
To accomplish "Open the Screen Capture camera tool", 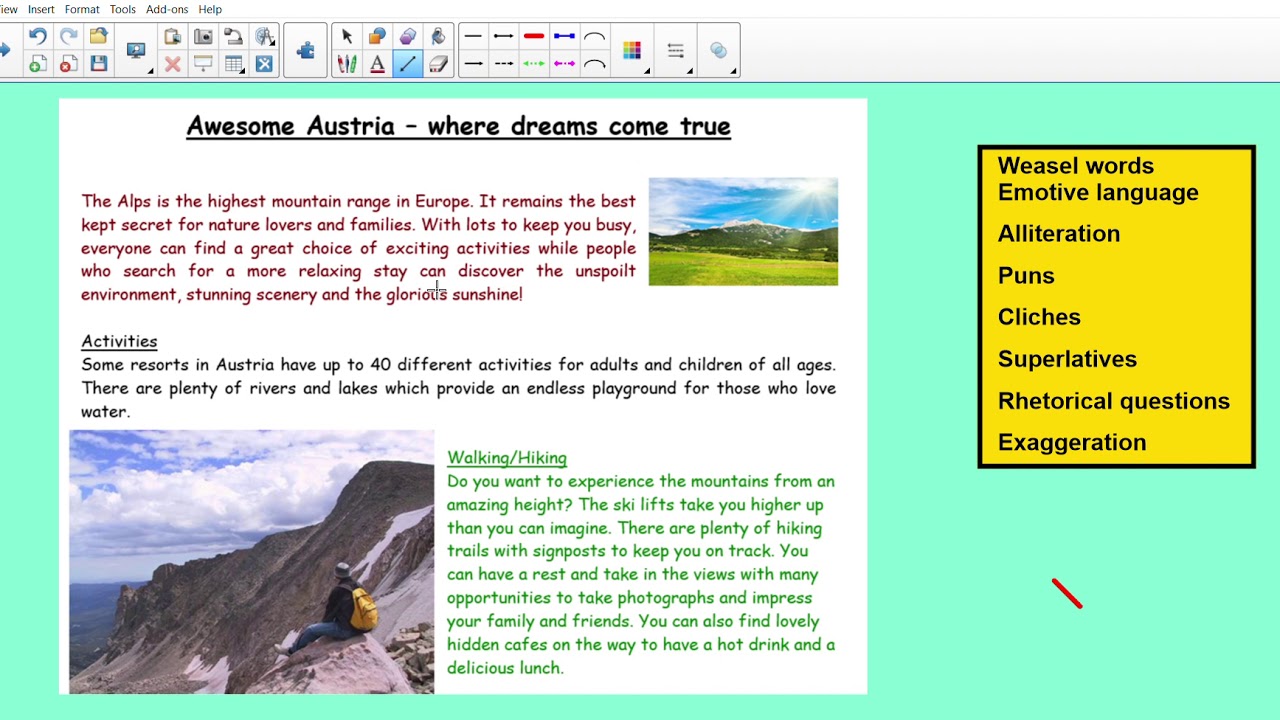I will pos(203,37).
